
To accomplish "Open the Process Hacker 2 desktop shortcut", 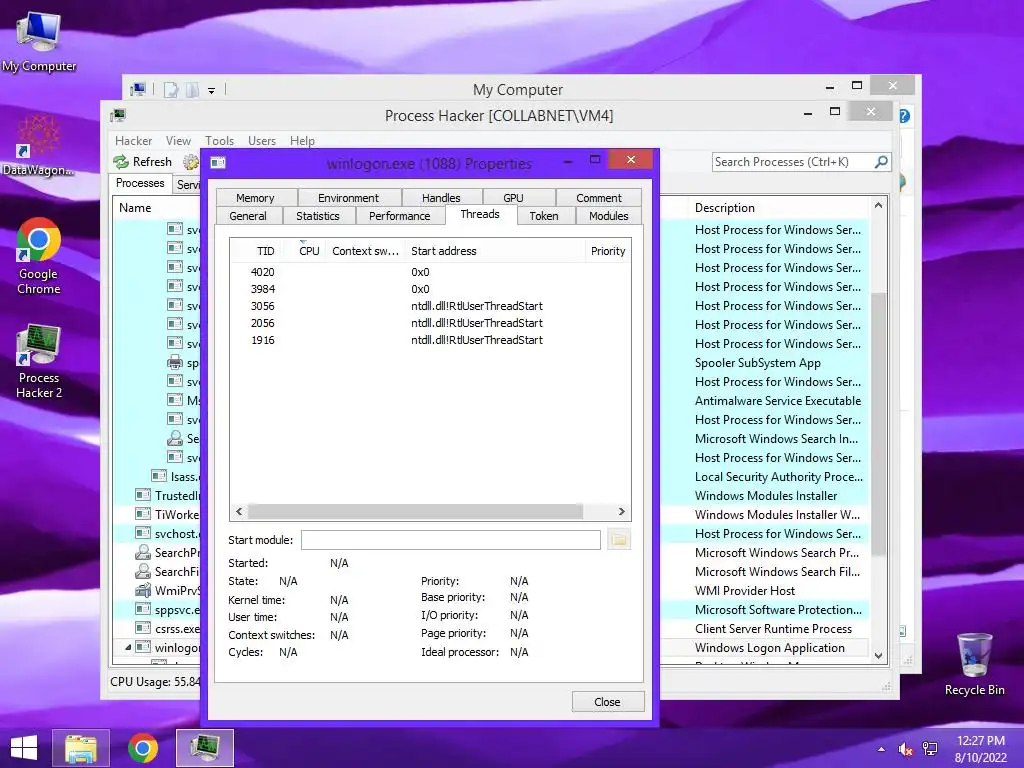I will coord(39,360).
